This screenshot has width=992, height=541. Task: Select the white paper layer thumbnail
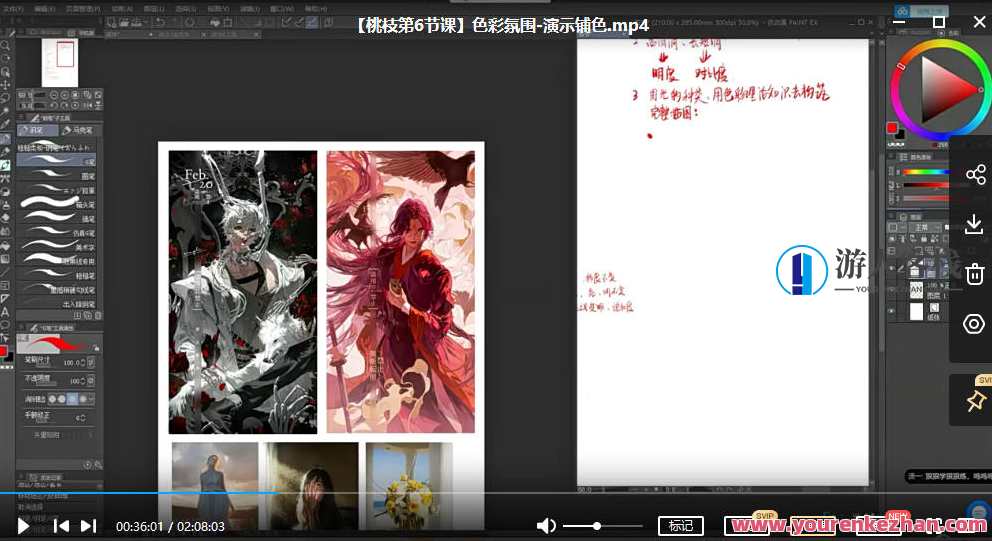coord(916,311)
